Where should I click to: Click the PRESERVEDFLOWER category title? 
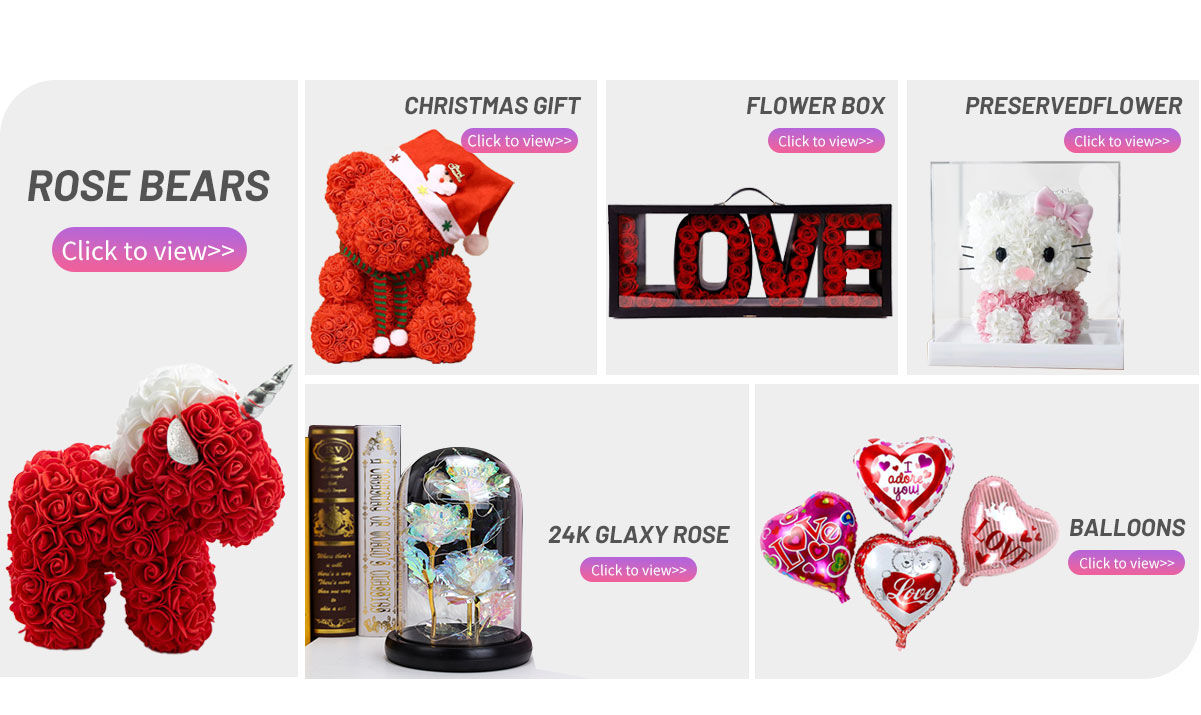coord(1073,106)
